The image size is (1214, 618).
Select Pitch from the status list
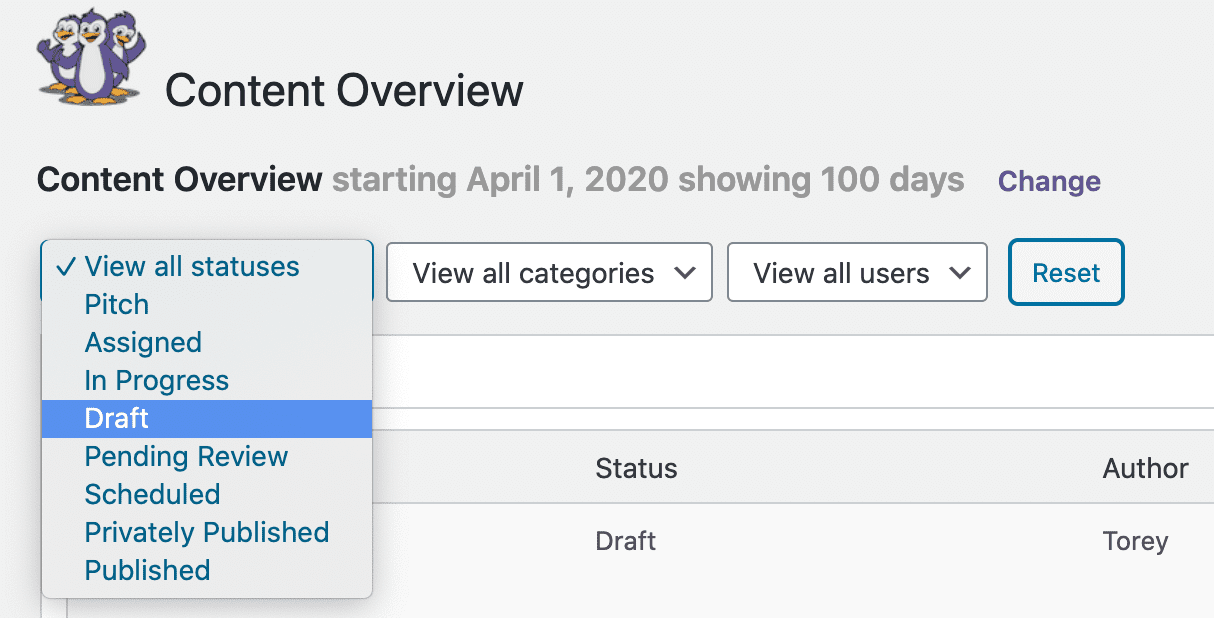(116, 304)
